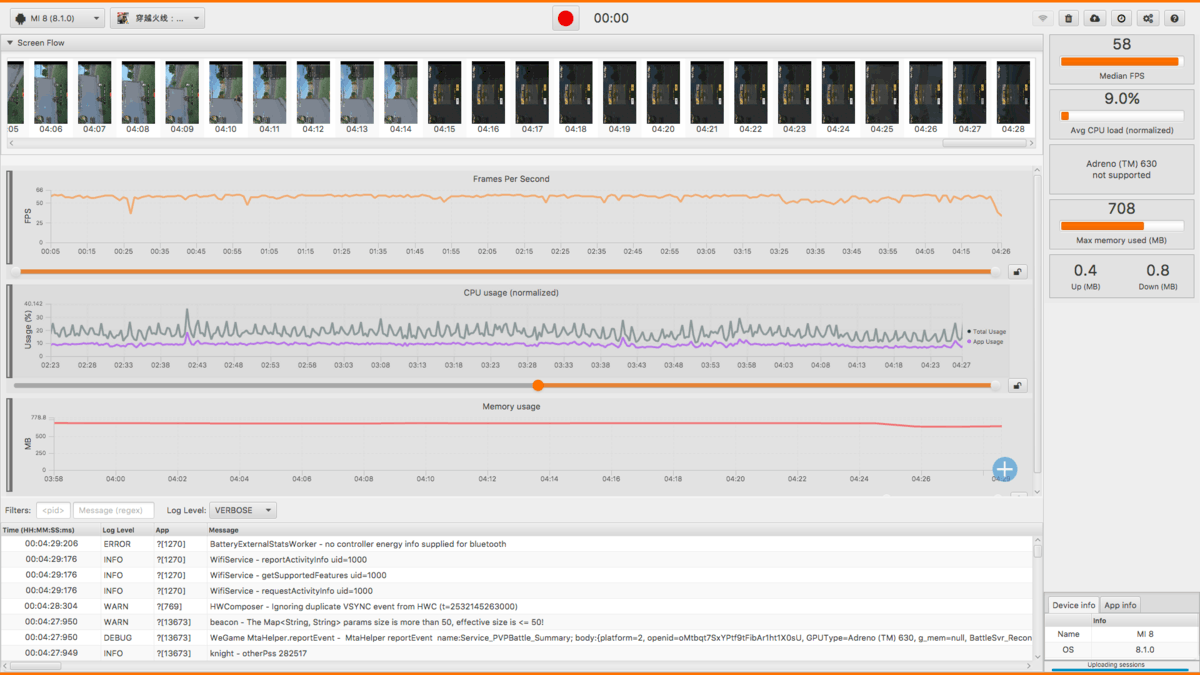The width and height of the screenshot is (1200, 675).
Task: Select the 04:15 screenshot thumbnail
Action: click(444, 93)
